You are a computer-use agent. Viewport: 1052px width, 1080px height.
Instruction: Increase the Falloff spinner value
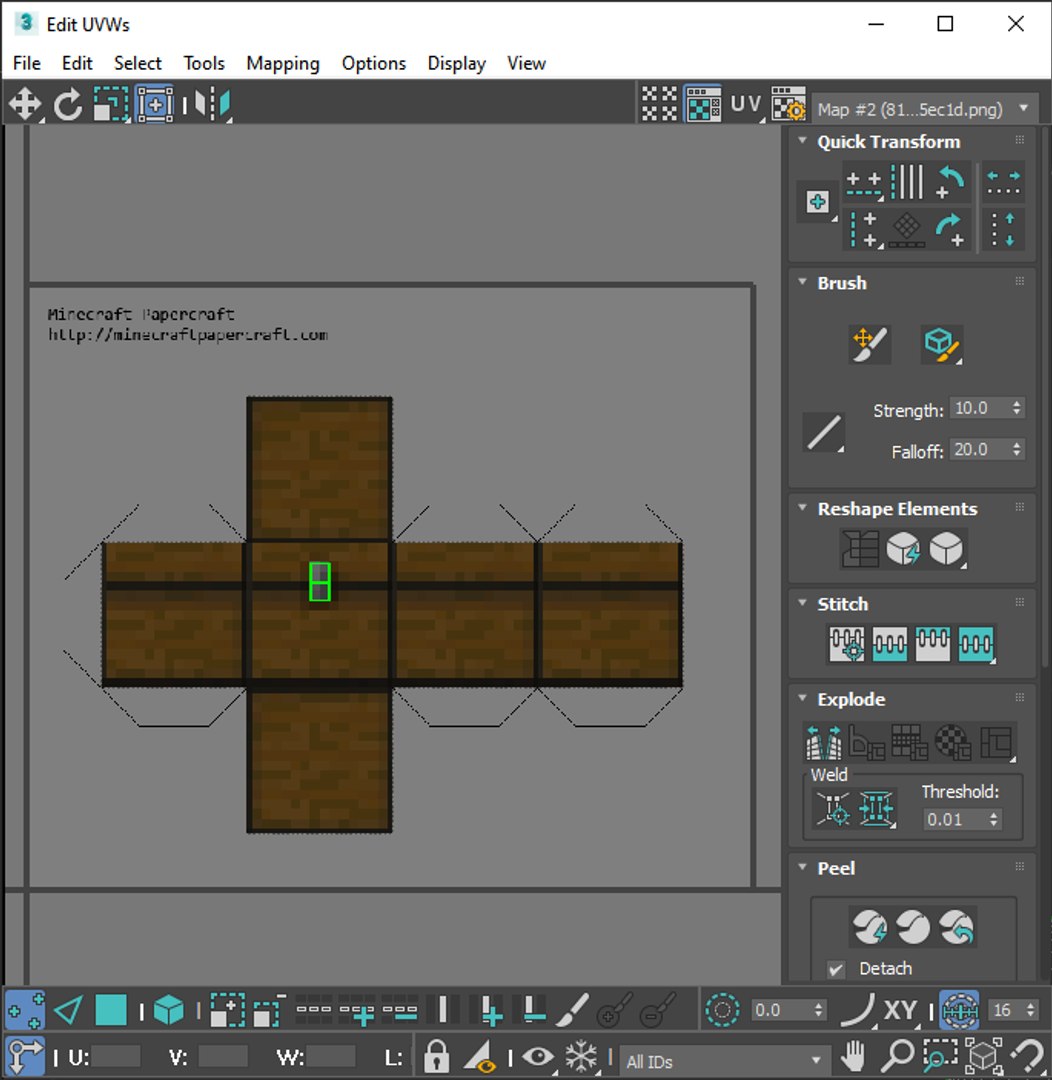tap(1017, 445)
